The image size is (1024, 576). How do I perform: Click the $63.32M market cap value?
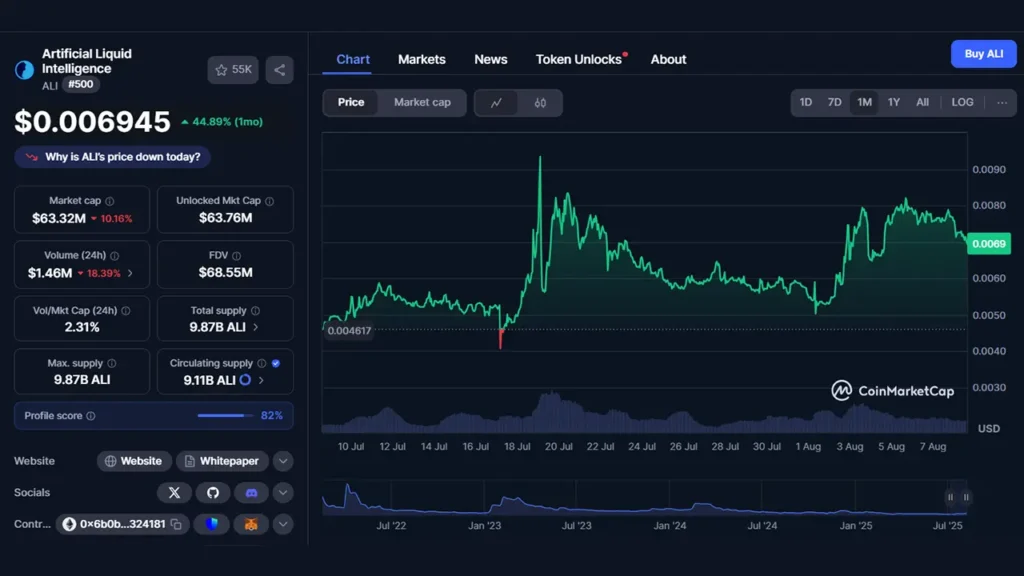(x=59, y=218)
